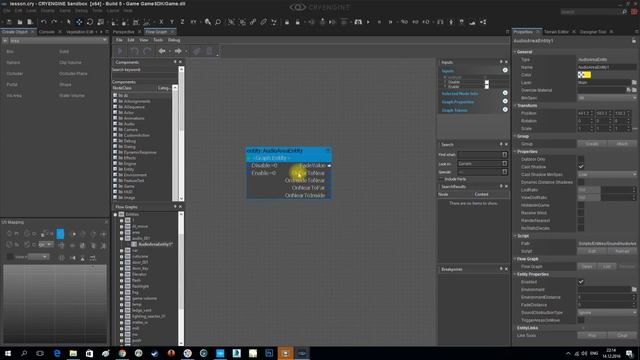Click Flow Graph redo icon
640x360 pixels.
coord(147,51)
